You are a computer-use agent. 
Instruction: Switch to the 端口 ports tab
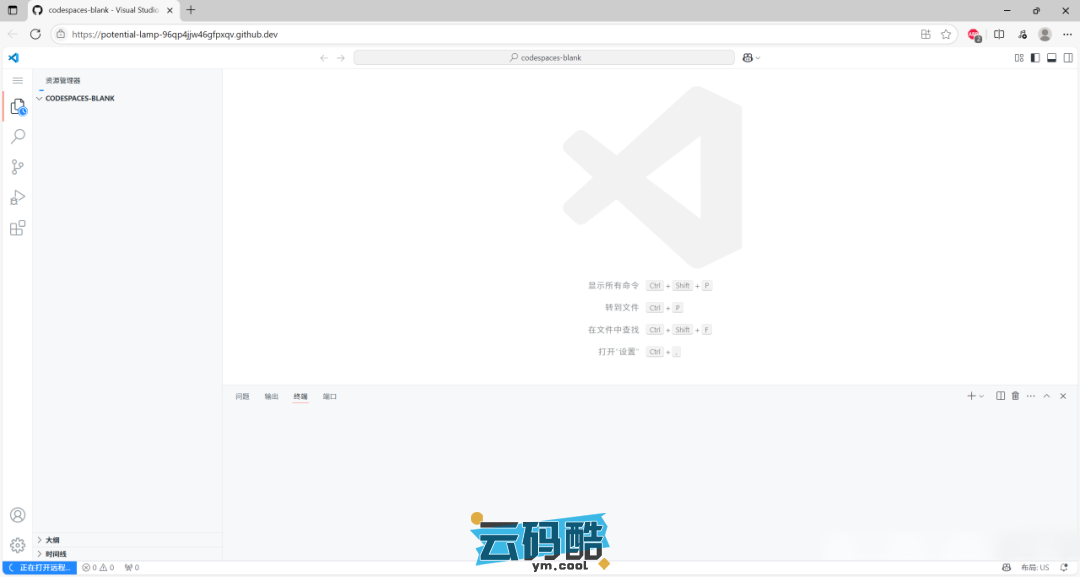[x=330, y=397]
